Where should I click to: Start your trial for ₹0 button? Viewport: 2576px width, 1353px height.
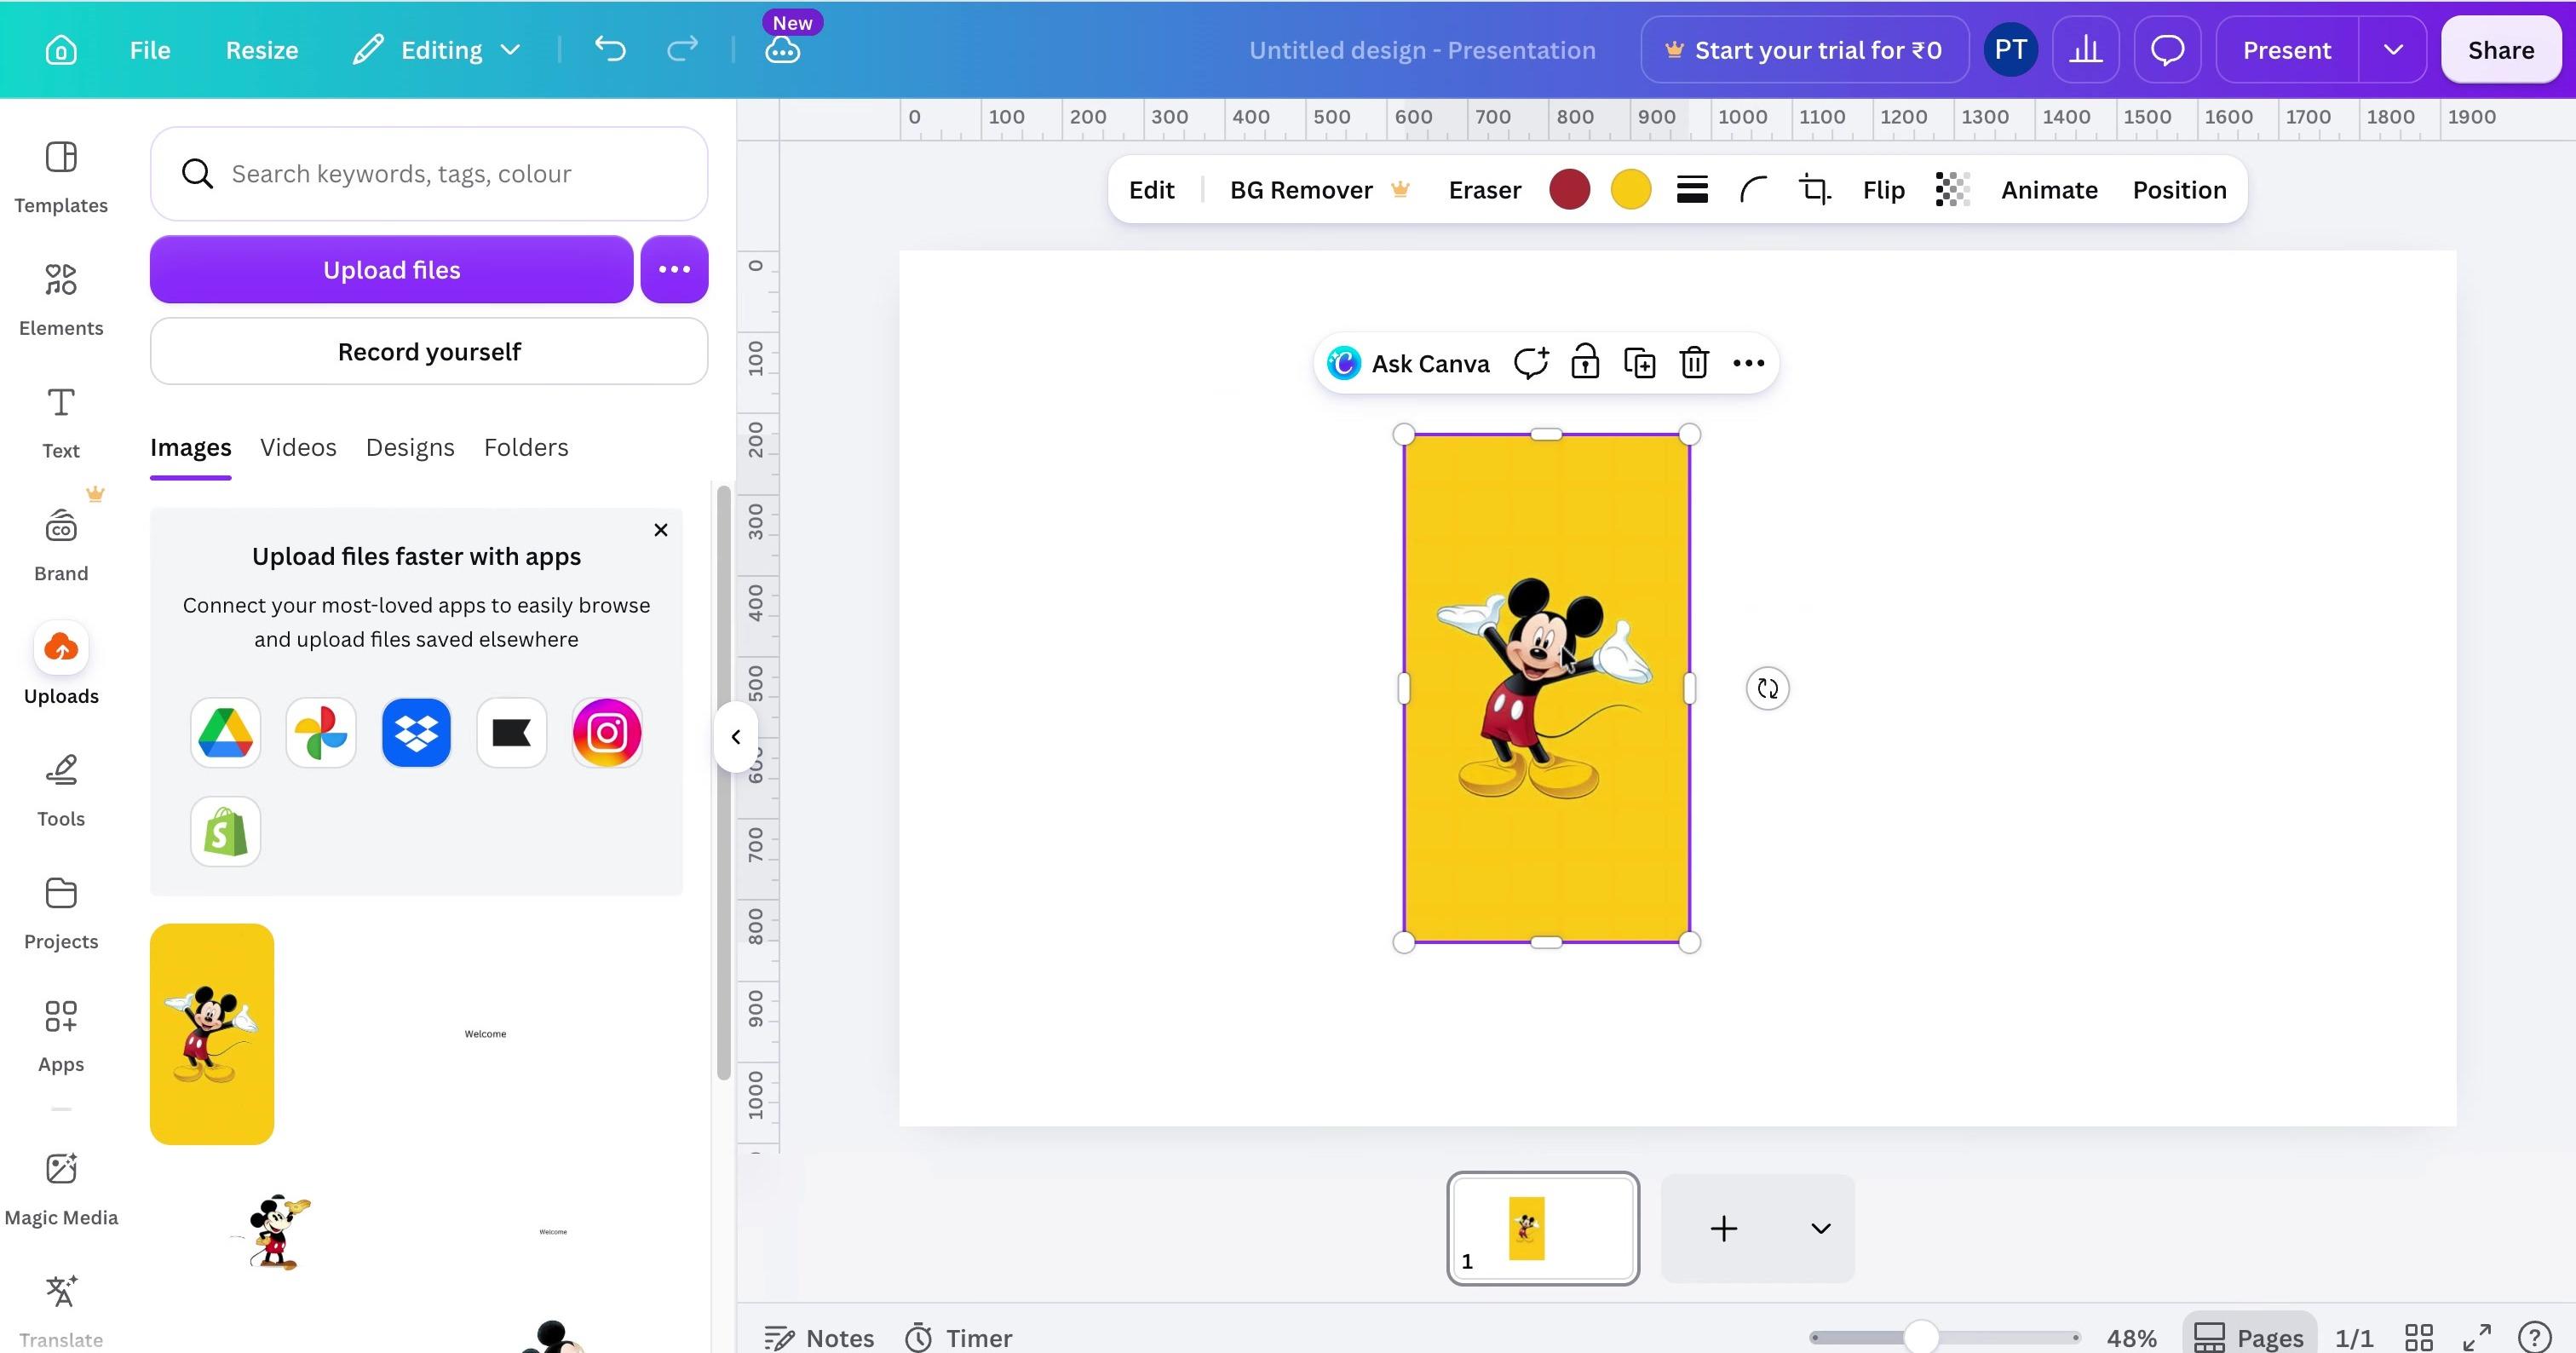pyautogui.click(x=1804, y=50)
